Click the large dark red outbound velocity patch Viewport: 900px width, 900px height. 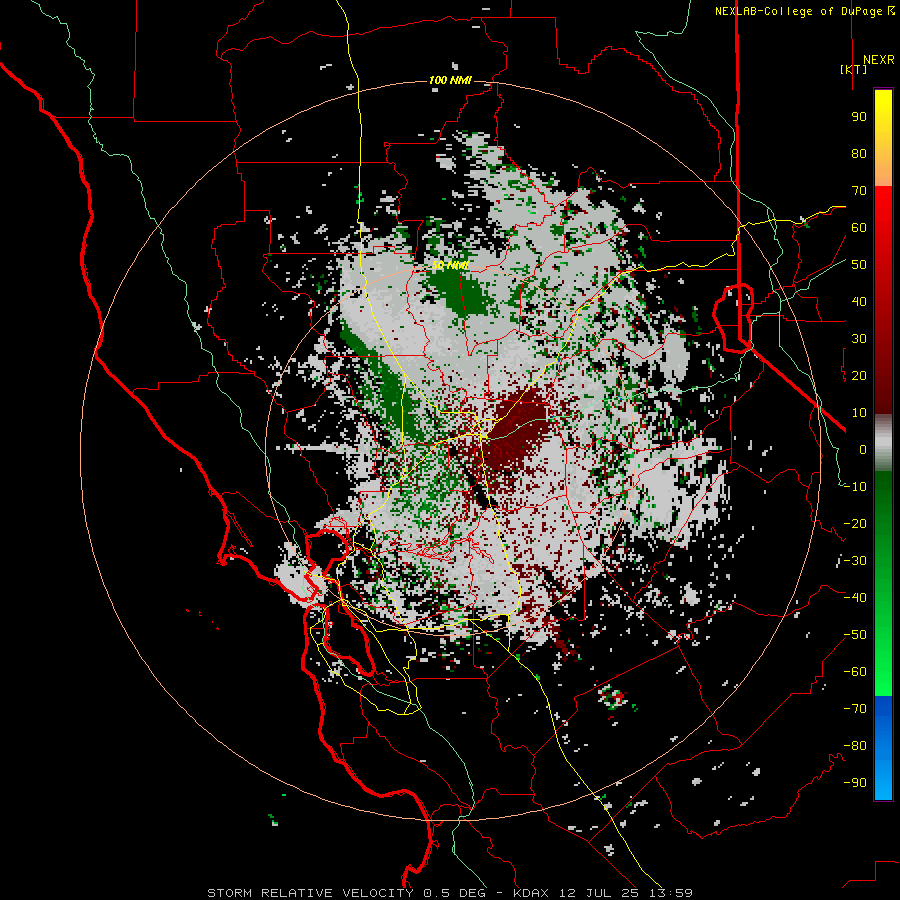click(x=517, y=429)
